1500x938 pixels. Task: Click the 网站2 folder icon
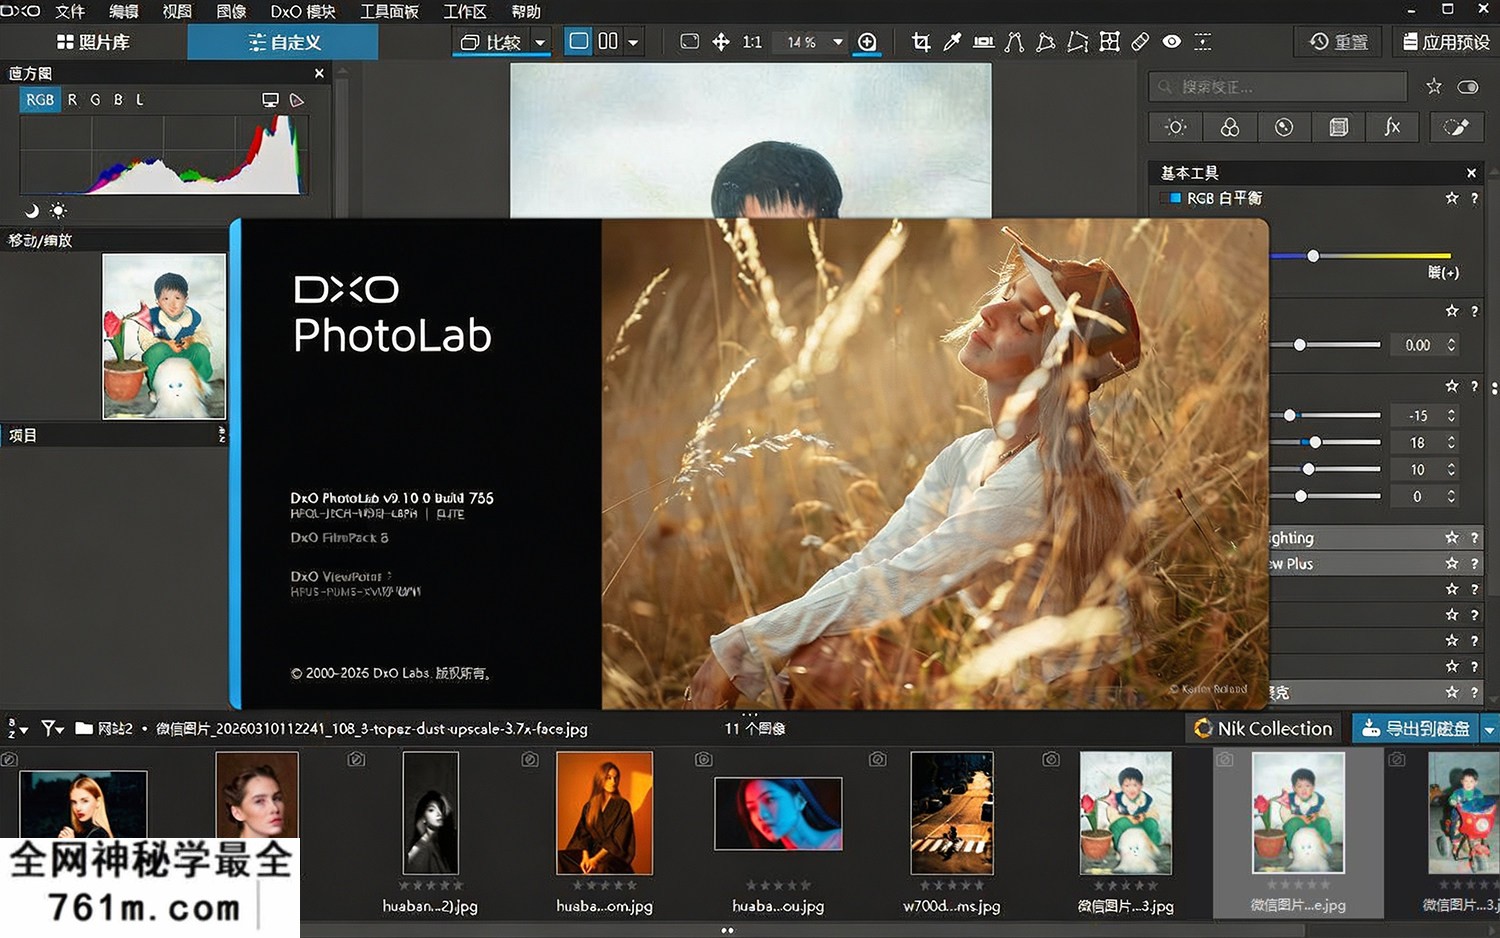click(x=84, y=729)
